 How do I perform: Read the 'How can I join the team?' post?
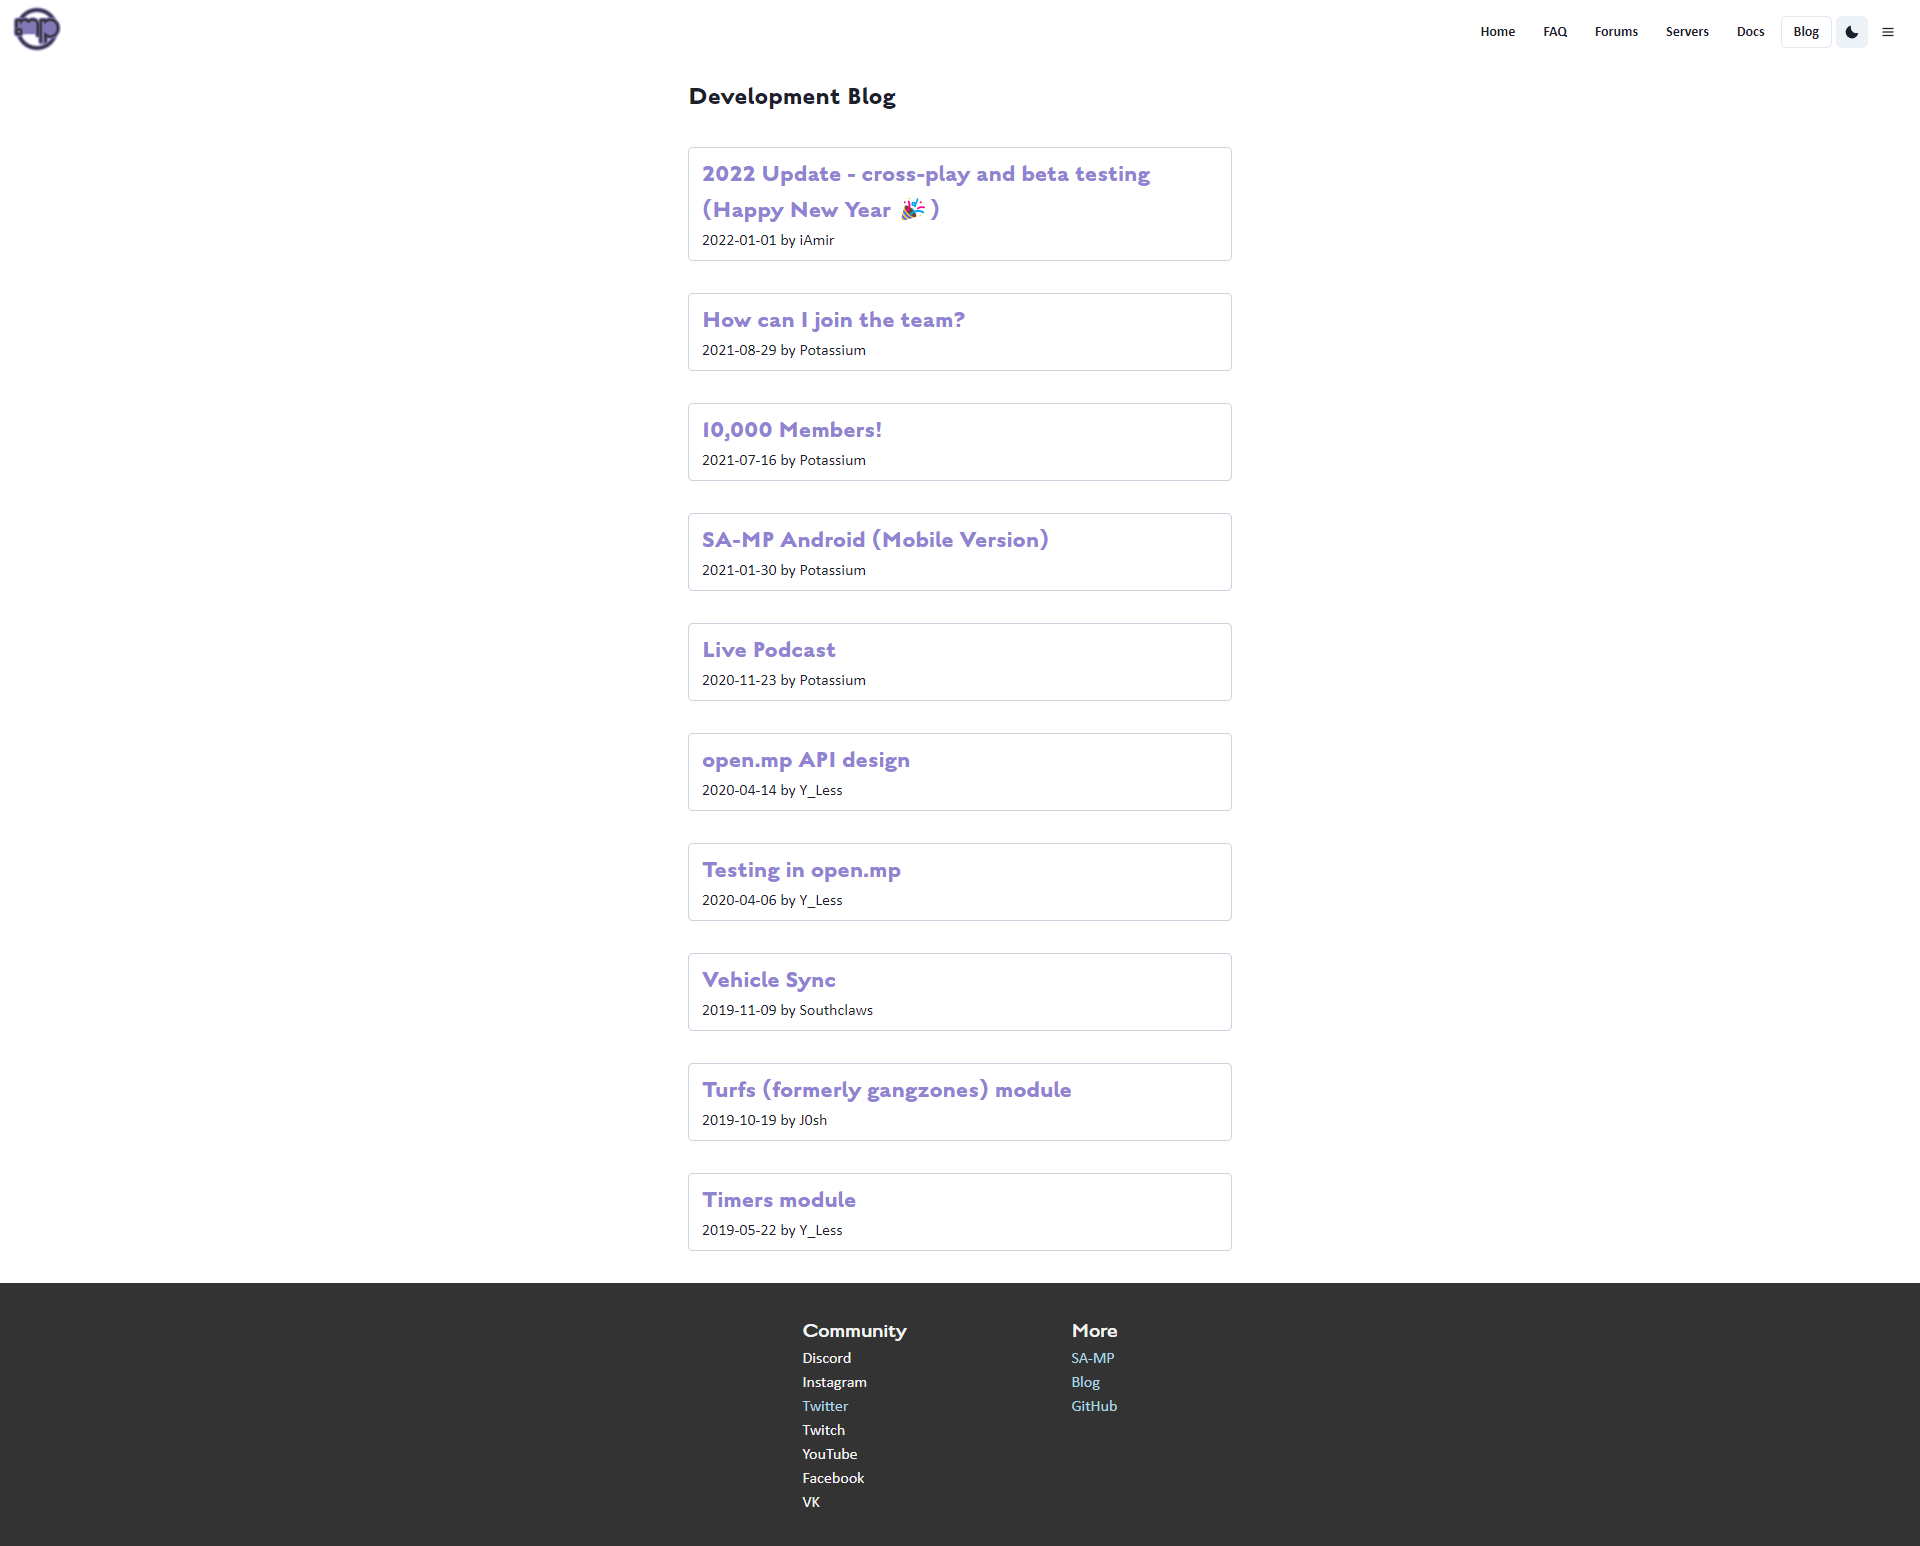pyautogui.click(x=833, y=320)
